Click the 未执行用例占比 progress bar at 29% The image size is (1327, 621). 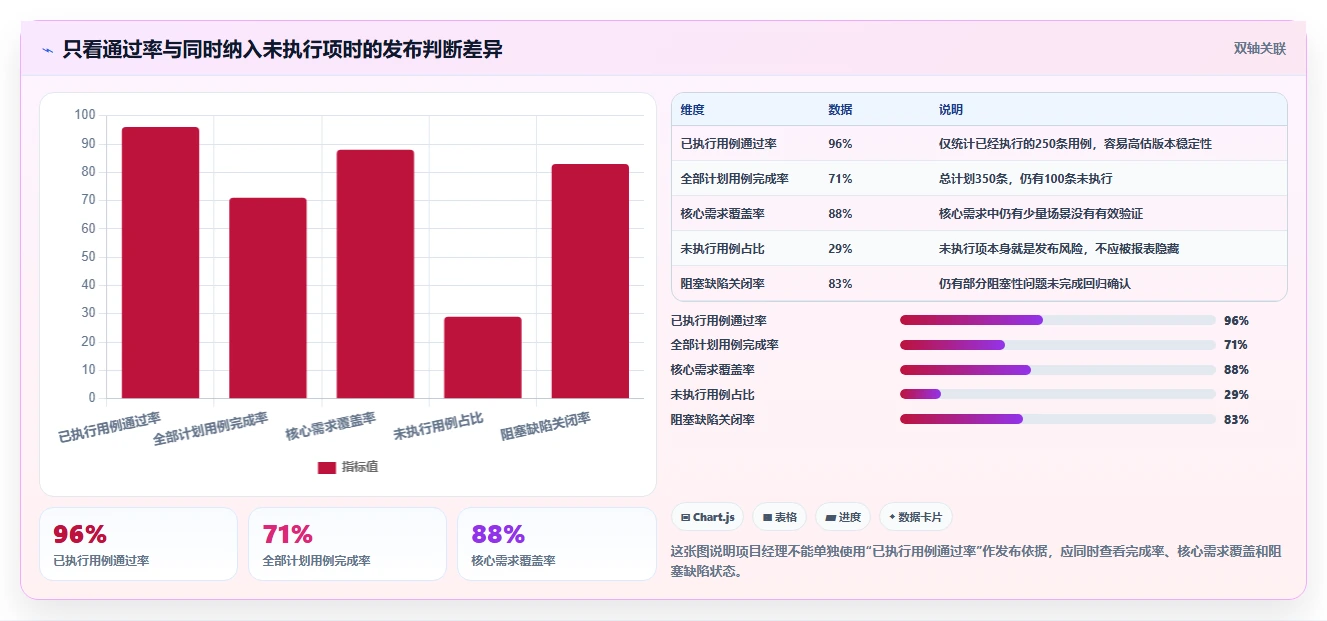[x=1058, y=394]
